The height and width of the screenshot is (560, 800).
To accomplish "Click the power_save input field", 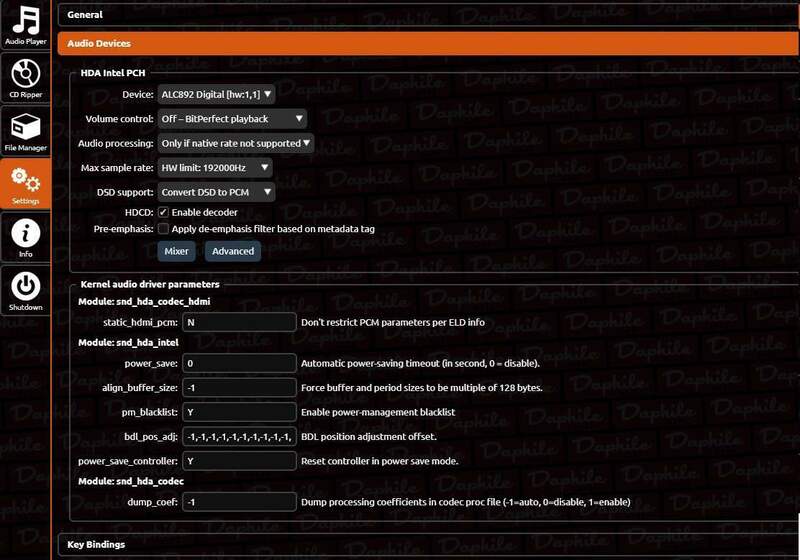I will coord(240,363).
